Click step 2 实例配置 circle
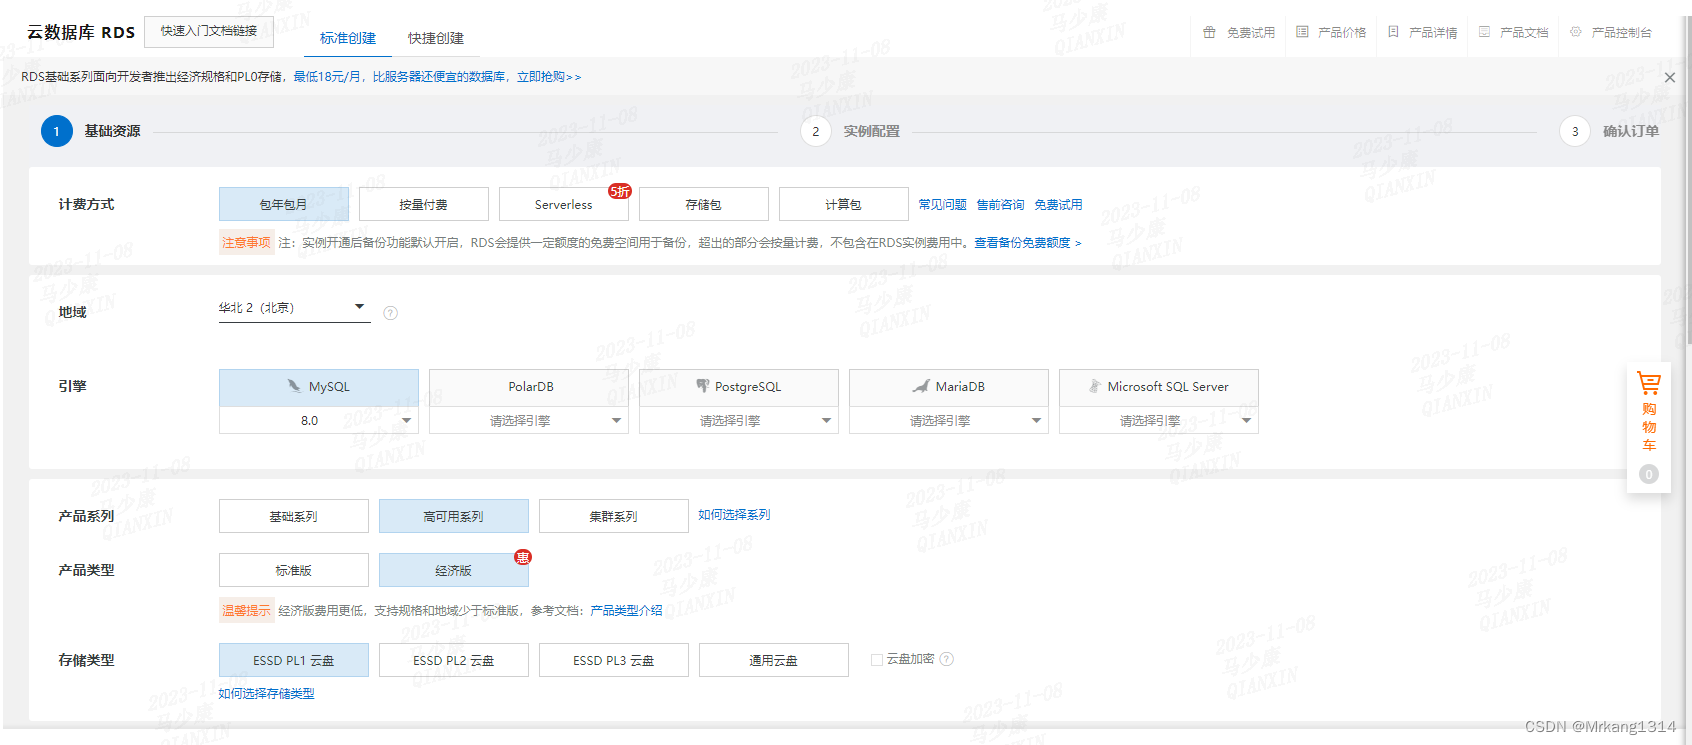 click(816, 131)
